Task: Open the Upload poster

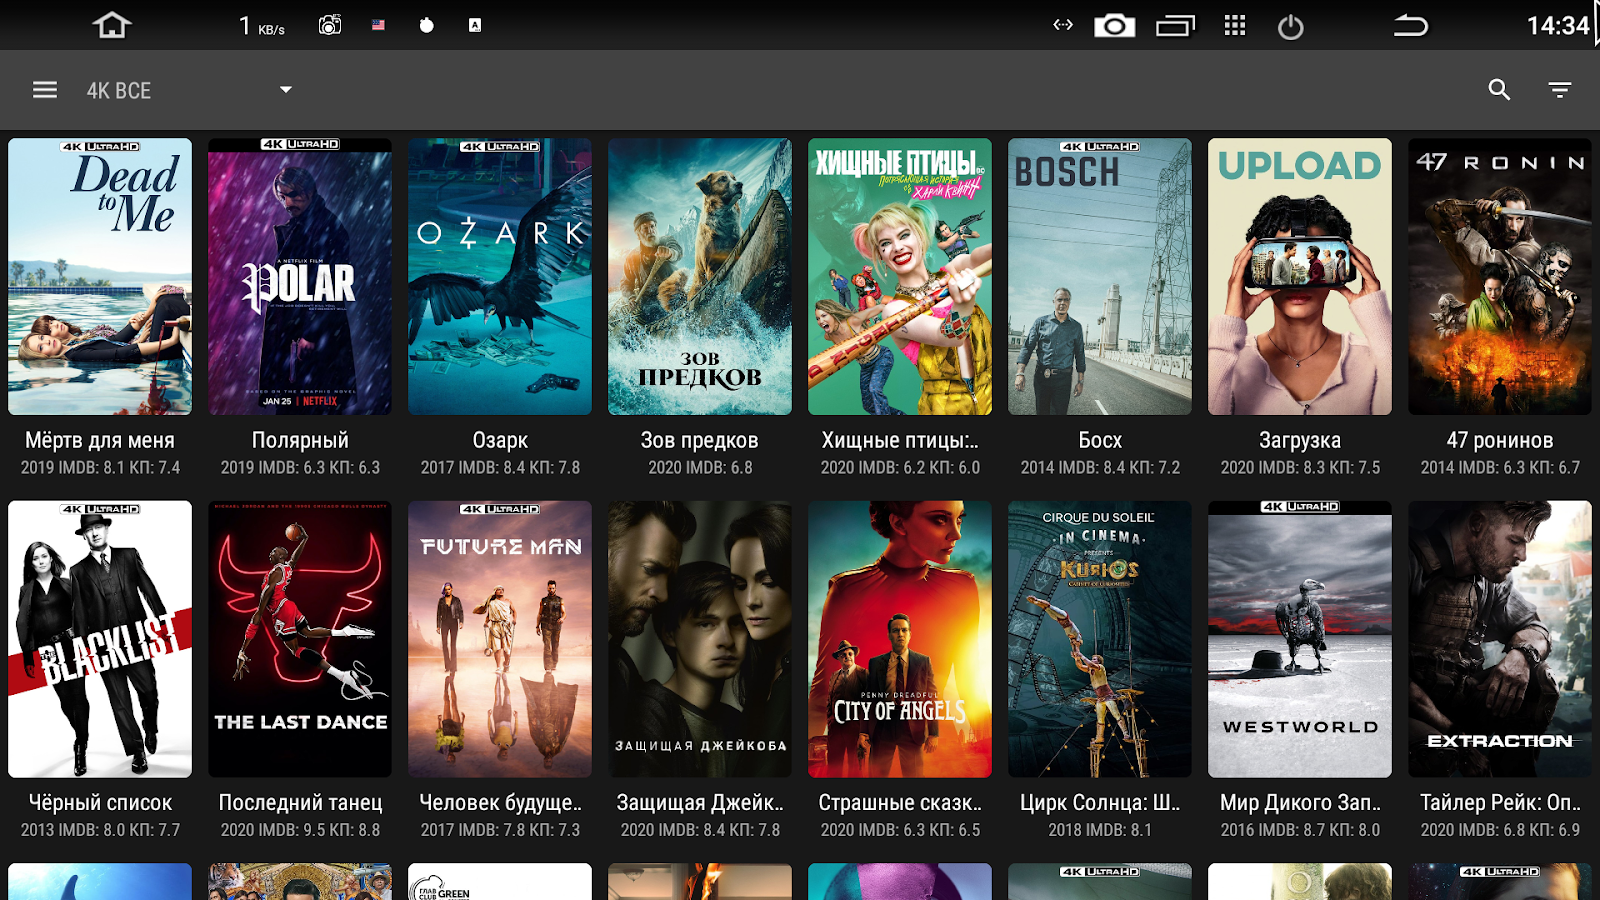Action: click(1300, 277)
